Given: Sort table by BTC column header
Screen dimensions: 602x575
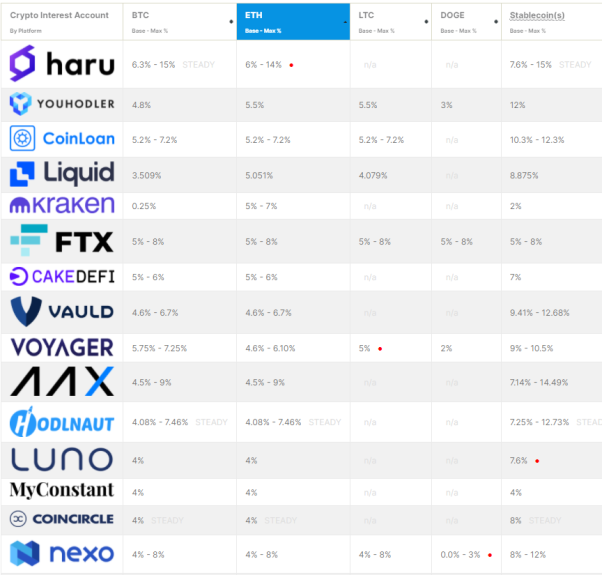Looking at the screenshot, I should tap(180, 21).
